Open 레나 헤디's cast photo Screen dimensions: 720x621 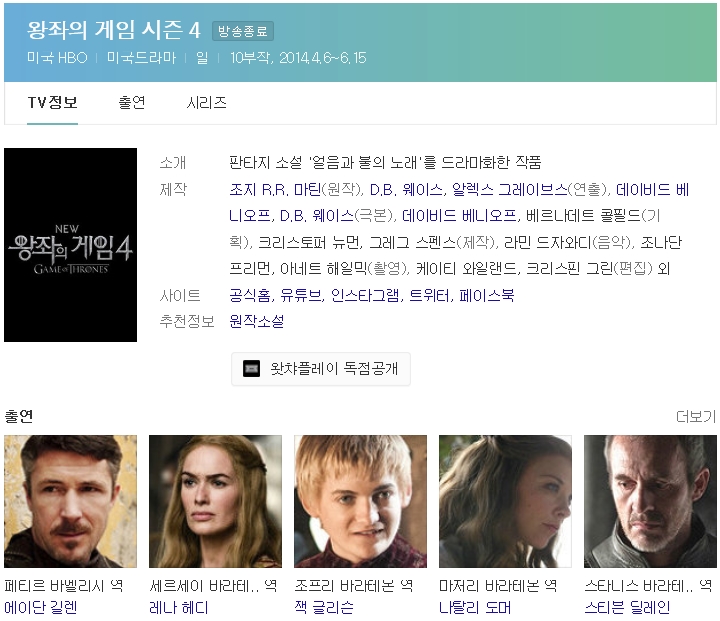[x=215, y=501]
